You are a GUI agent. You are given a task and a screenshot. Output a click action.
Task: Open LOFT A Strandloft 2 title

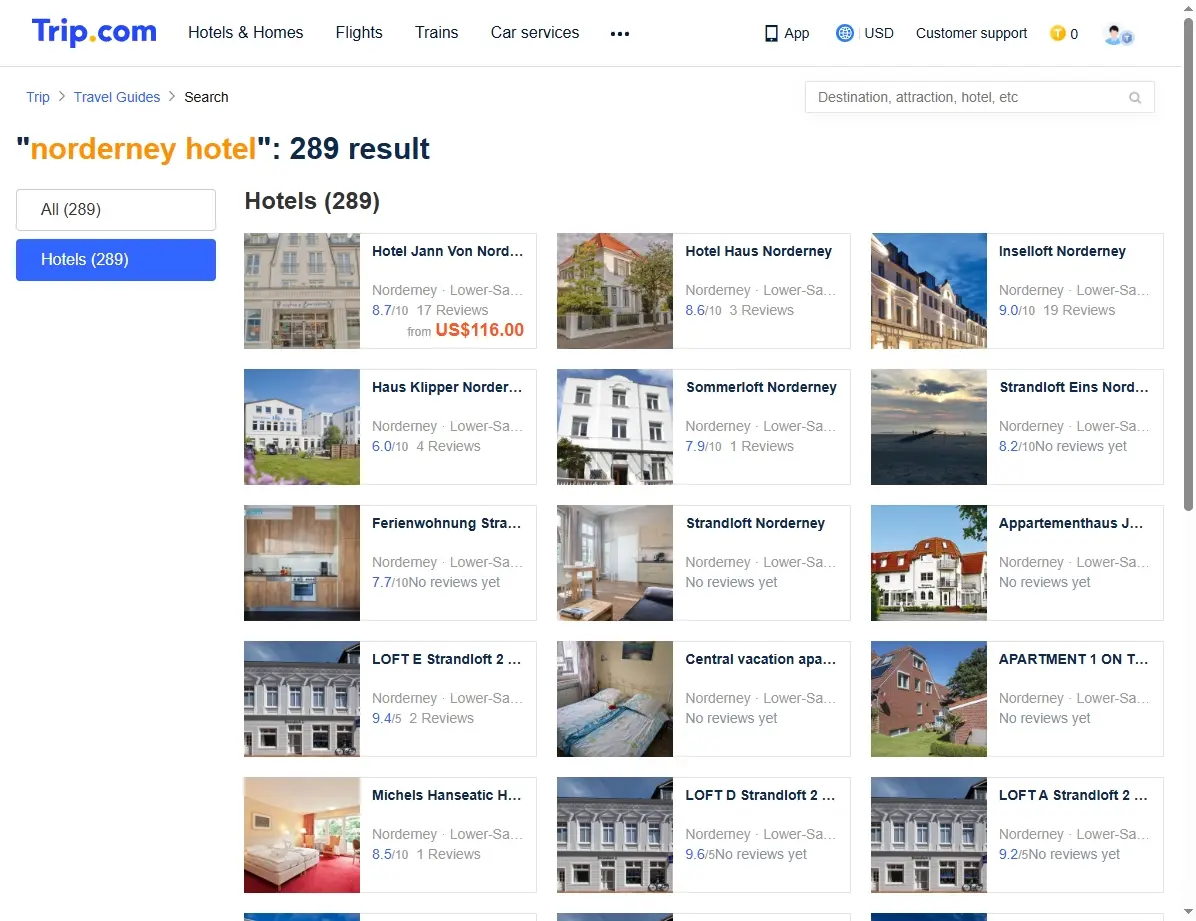(x=1073, y=795)
